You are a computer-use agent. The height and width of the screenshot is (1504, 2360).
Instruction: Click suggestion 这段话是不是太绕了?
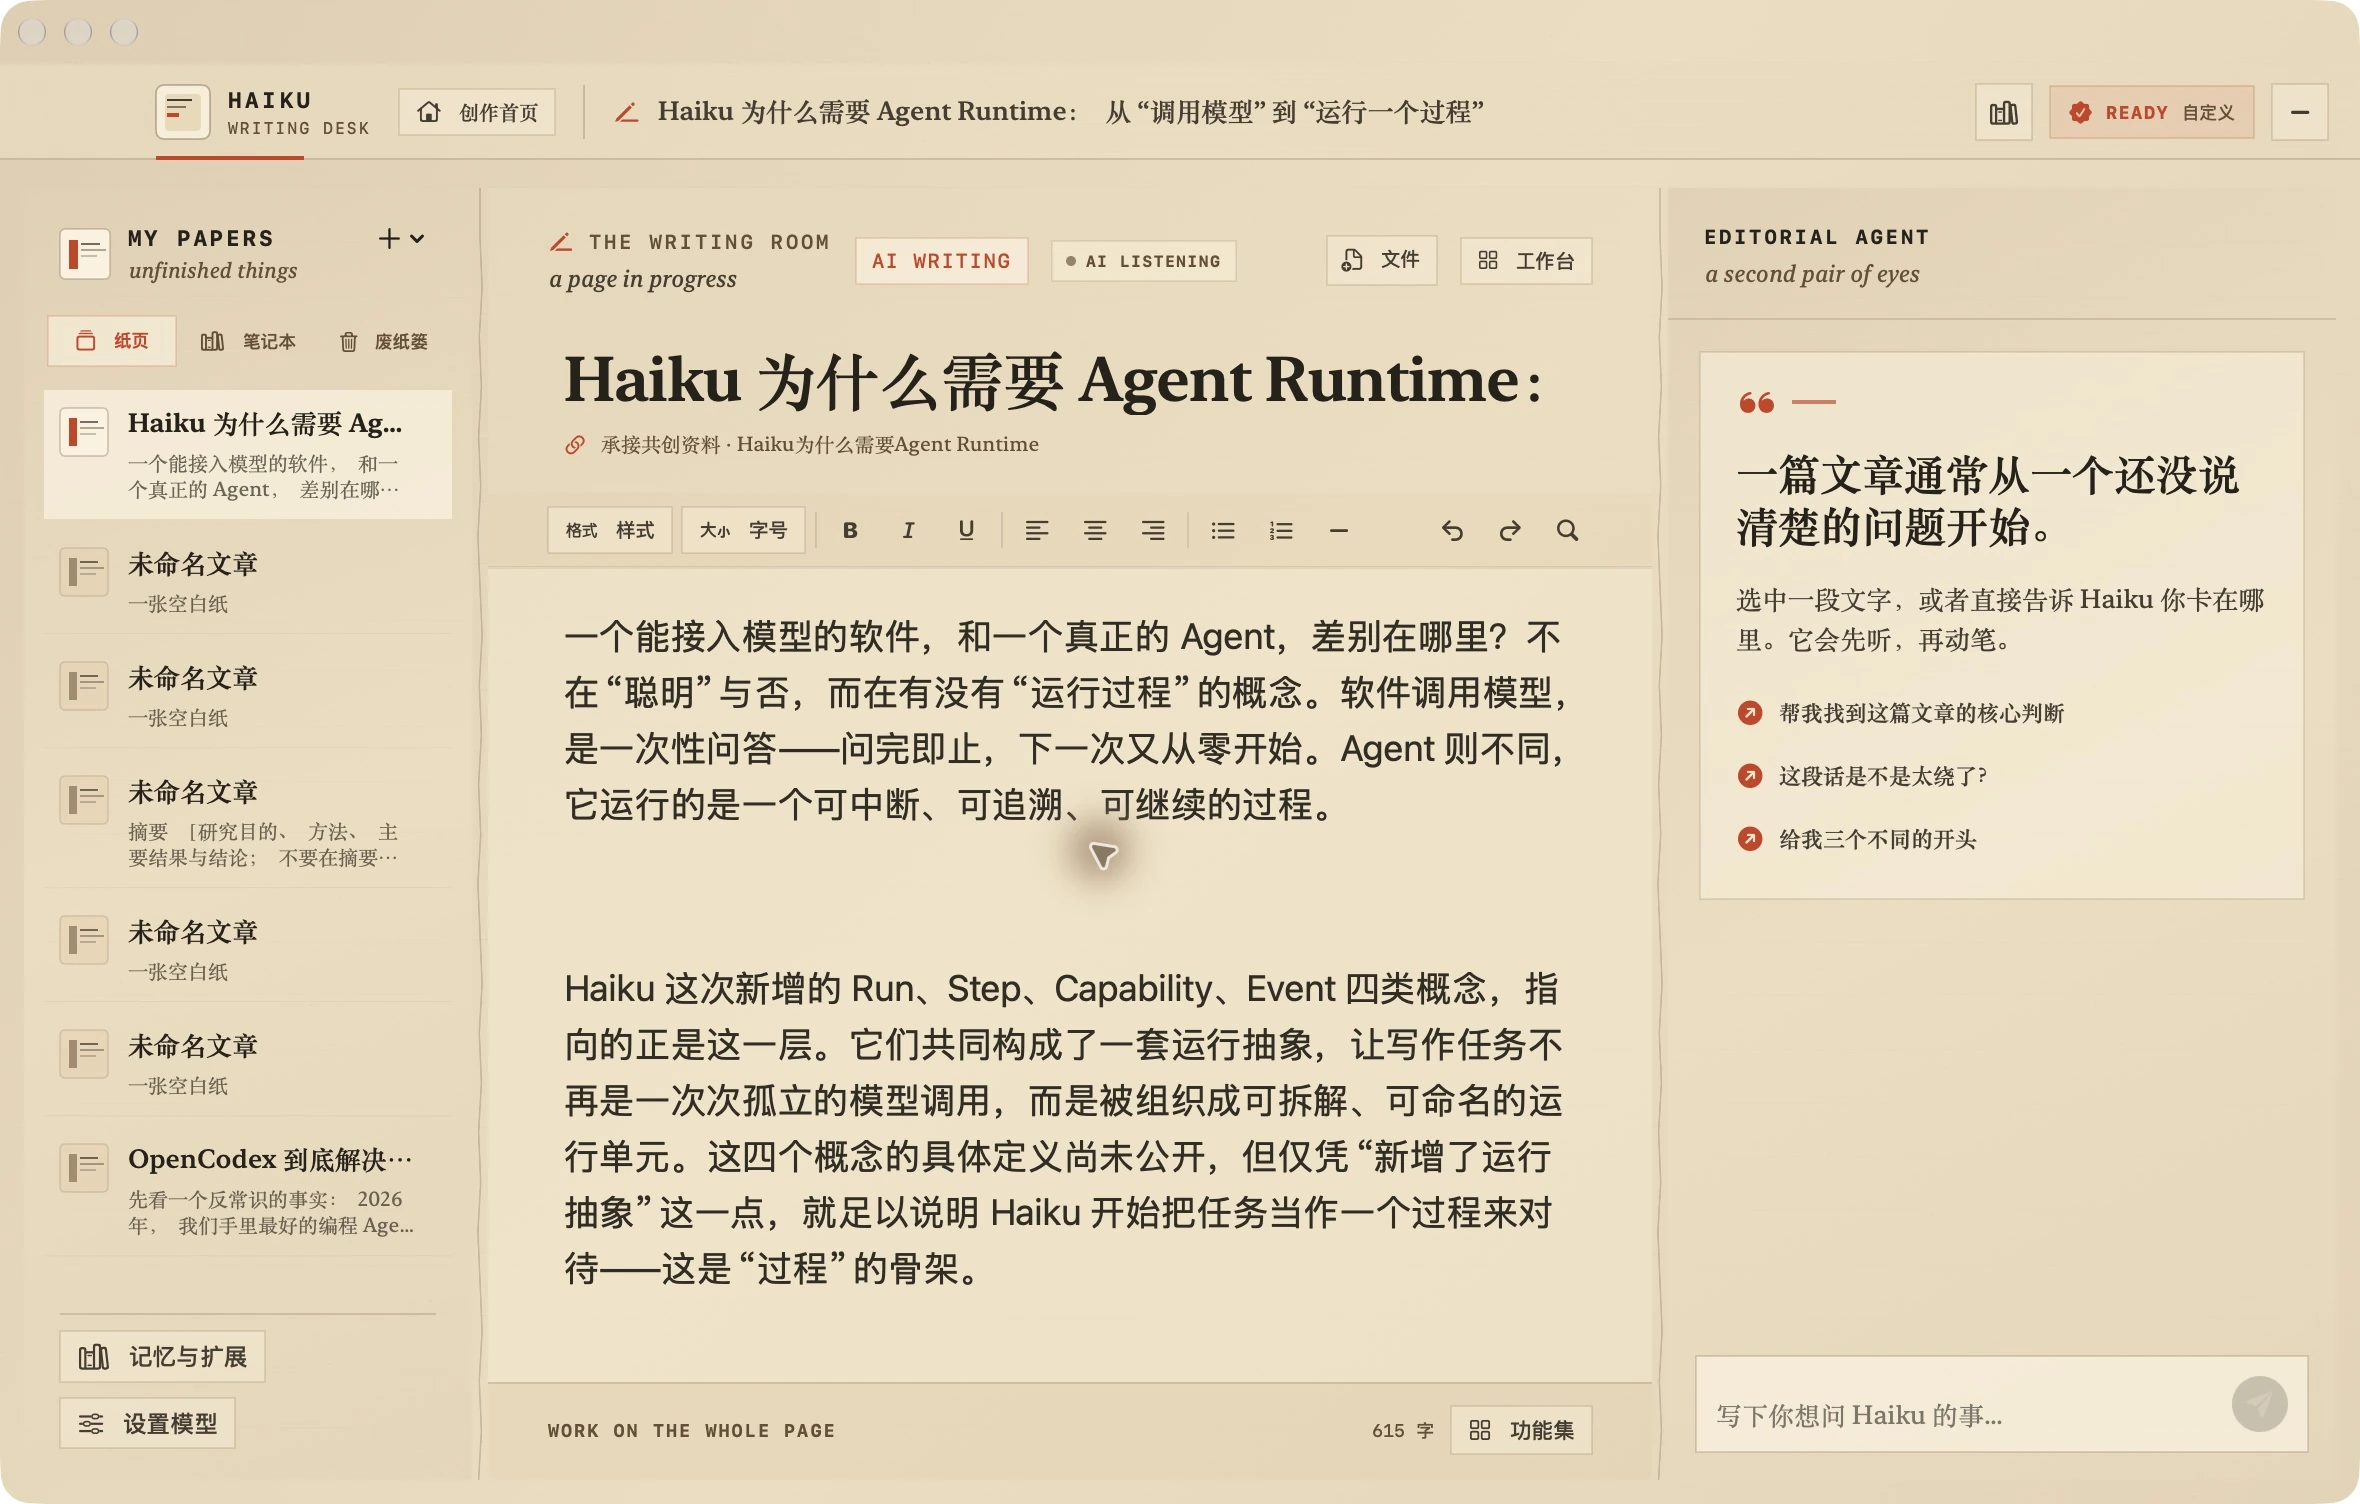pyautogui.click(x=1862, y=776)
